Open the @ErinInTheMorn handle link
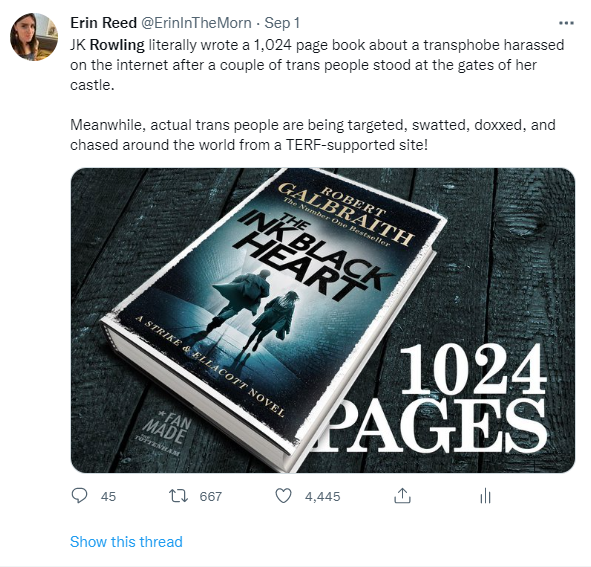This screenshot has height=567, width=591. tap(196, 23)
